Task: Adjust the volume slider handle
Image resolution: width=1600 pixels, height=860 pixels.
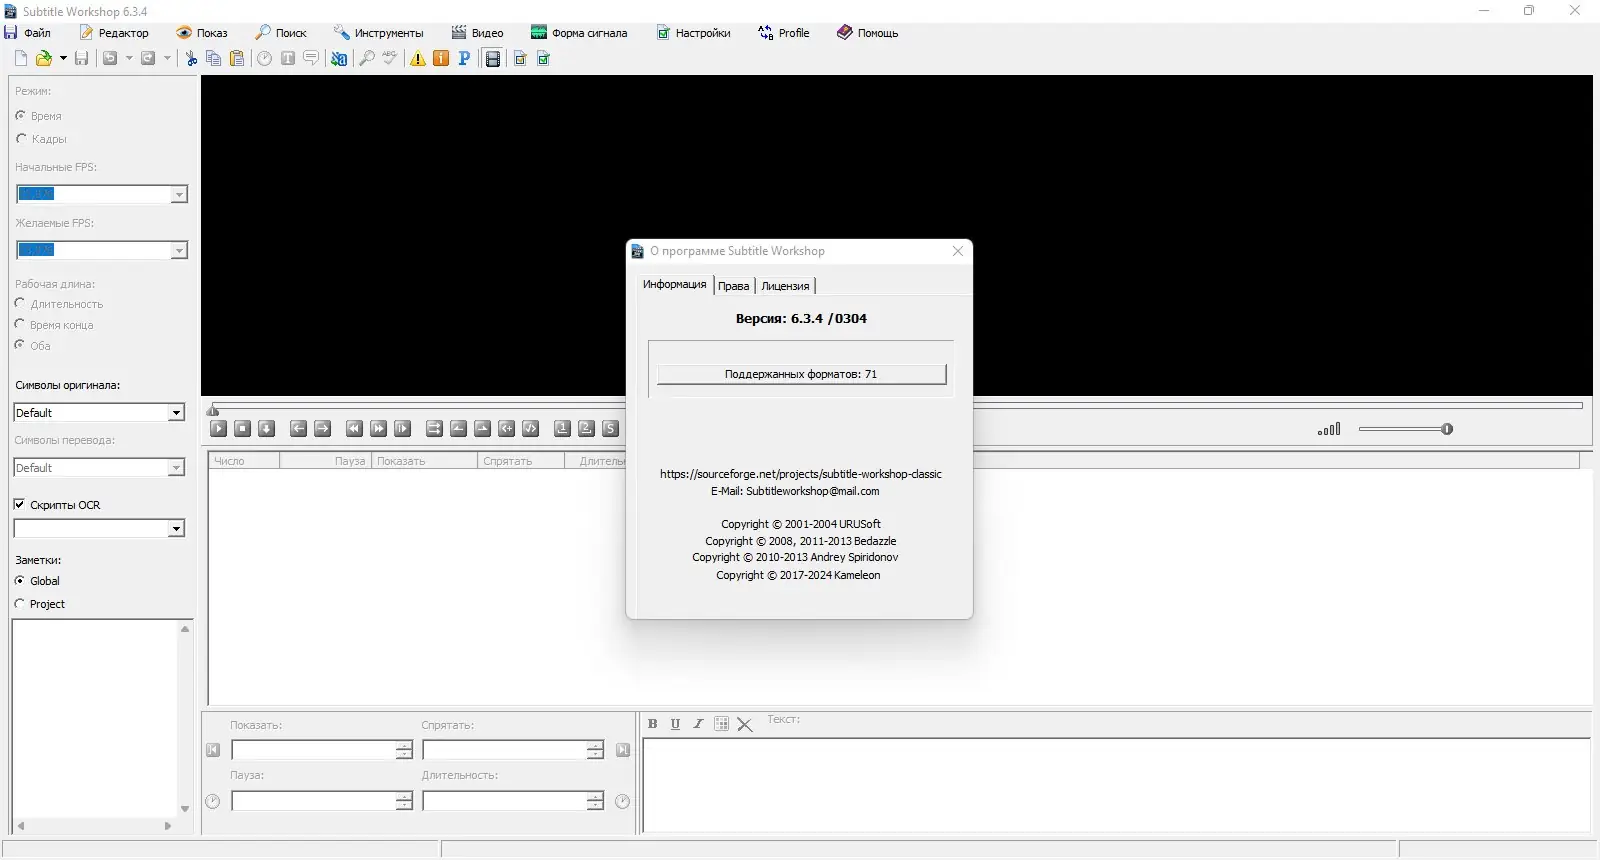Action: pyautogui.click(x=1447, y=429)
